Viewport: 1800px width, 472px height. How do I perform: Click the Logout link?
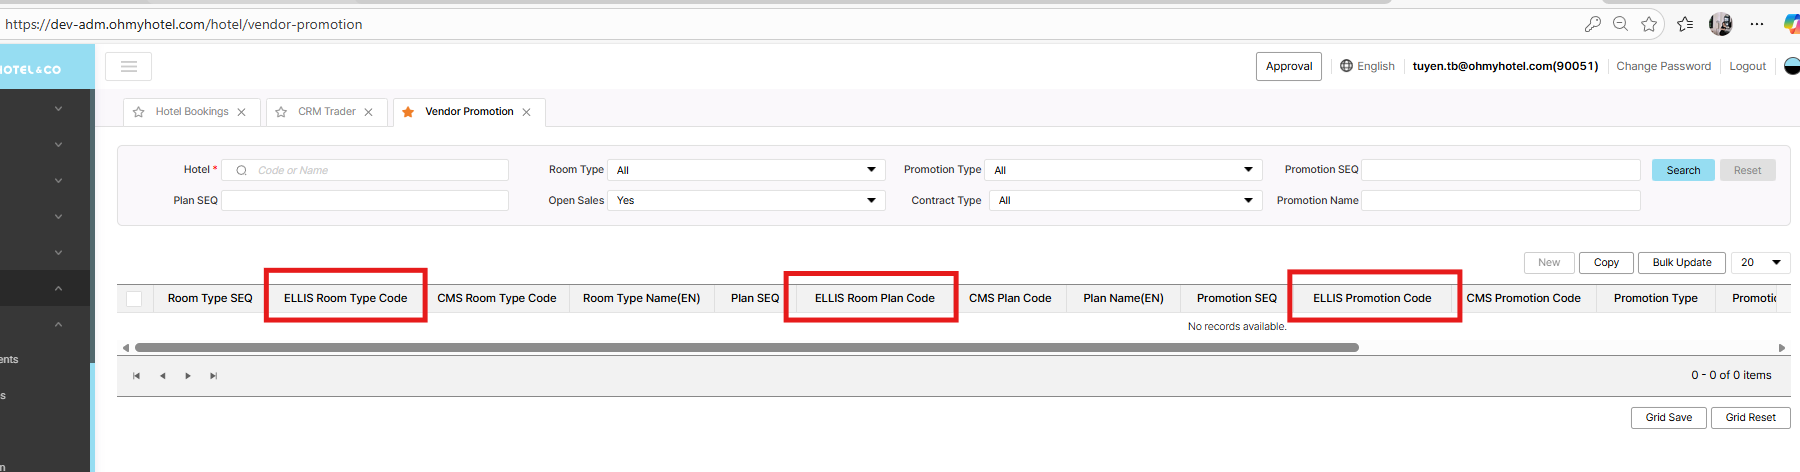click(x=1748, y=66)
